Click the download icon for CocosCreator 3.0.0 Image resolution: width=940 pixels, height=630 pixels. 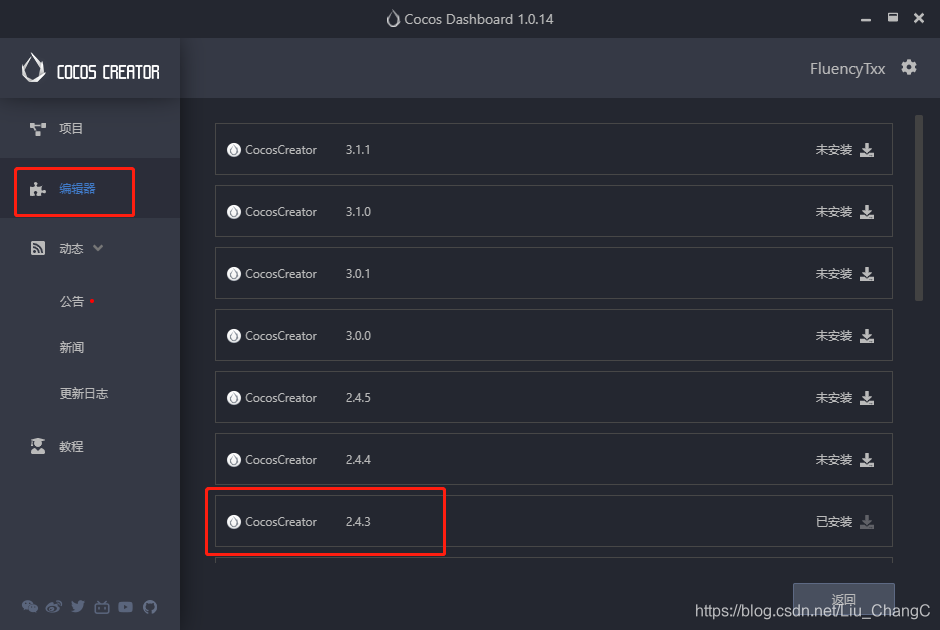(x=867, y=336)
